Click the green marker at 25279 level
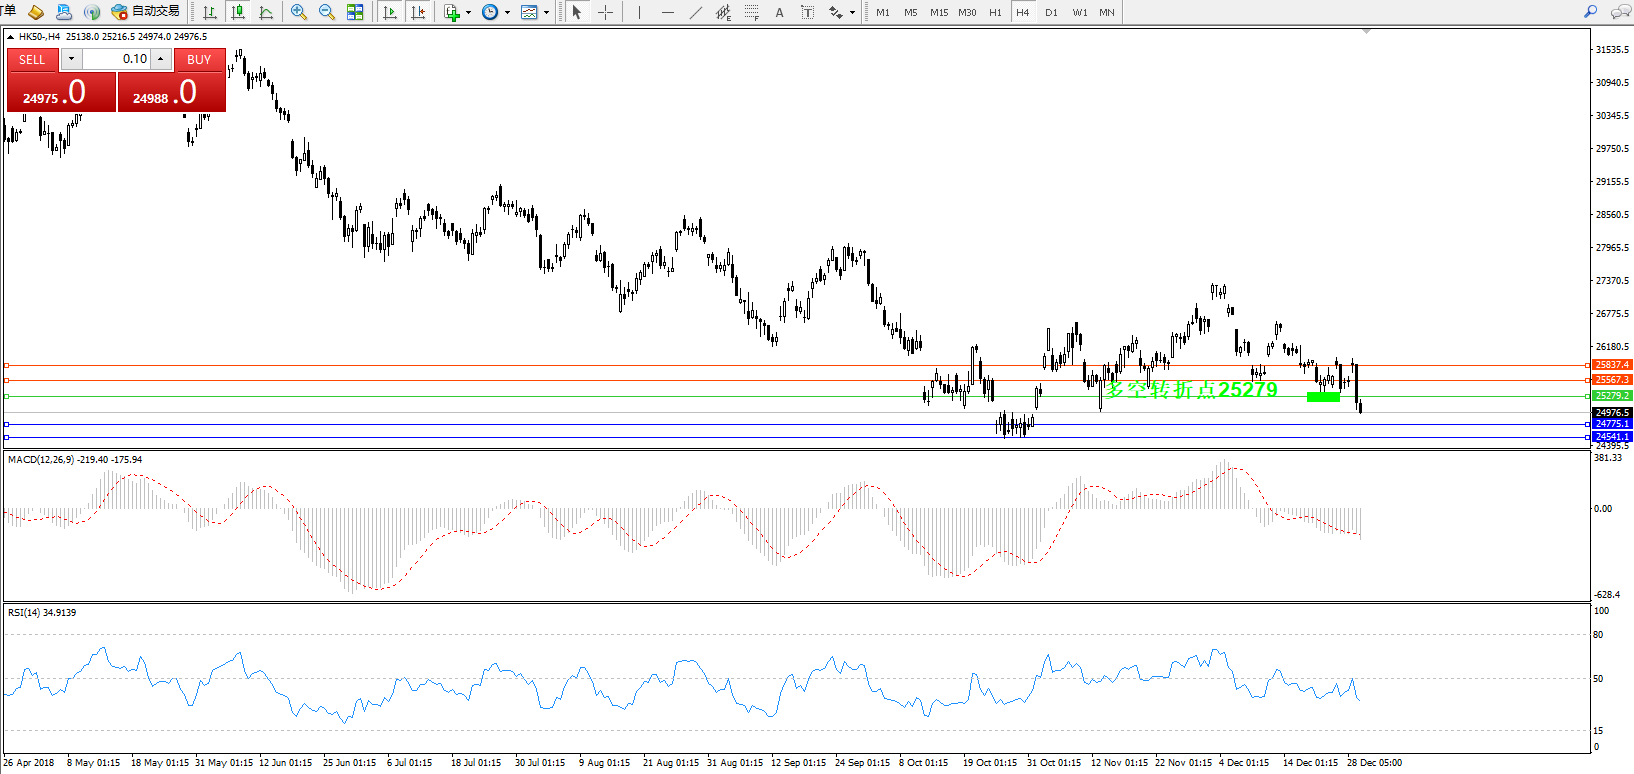The image size is (1634, 774). click(x=1322, y=397)
